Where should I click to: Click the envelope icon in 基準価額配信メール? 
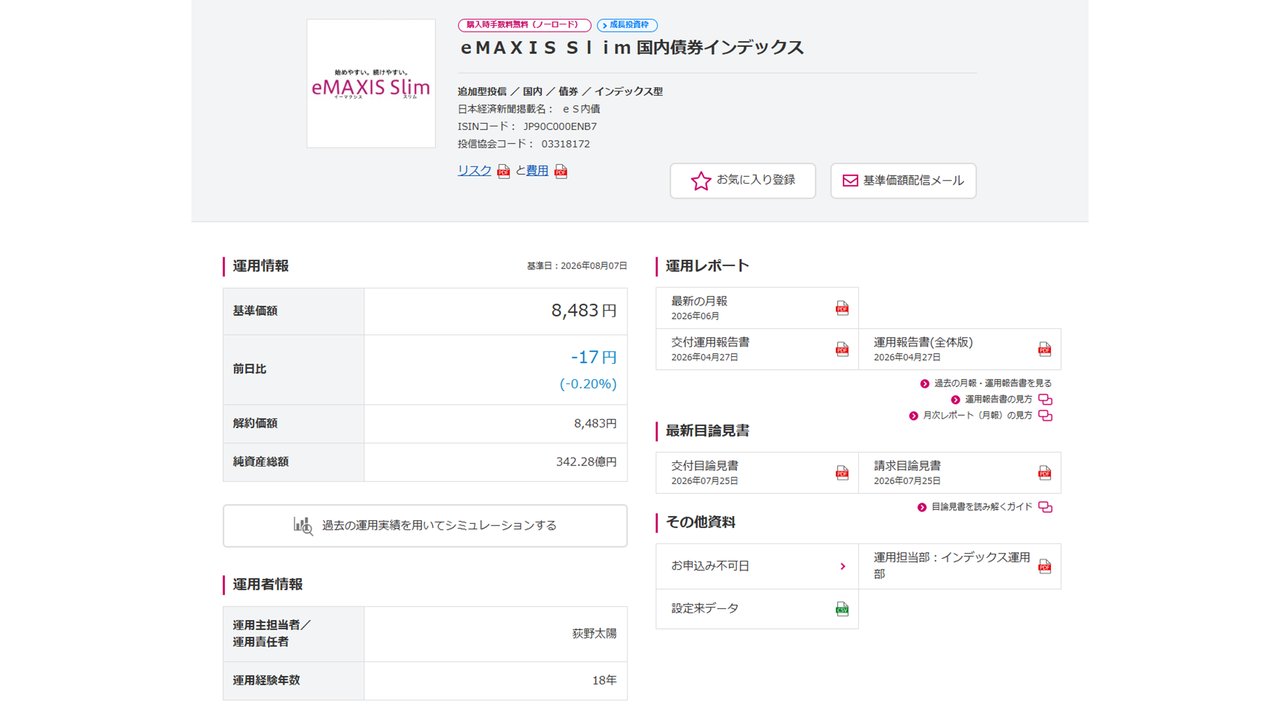850,181
